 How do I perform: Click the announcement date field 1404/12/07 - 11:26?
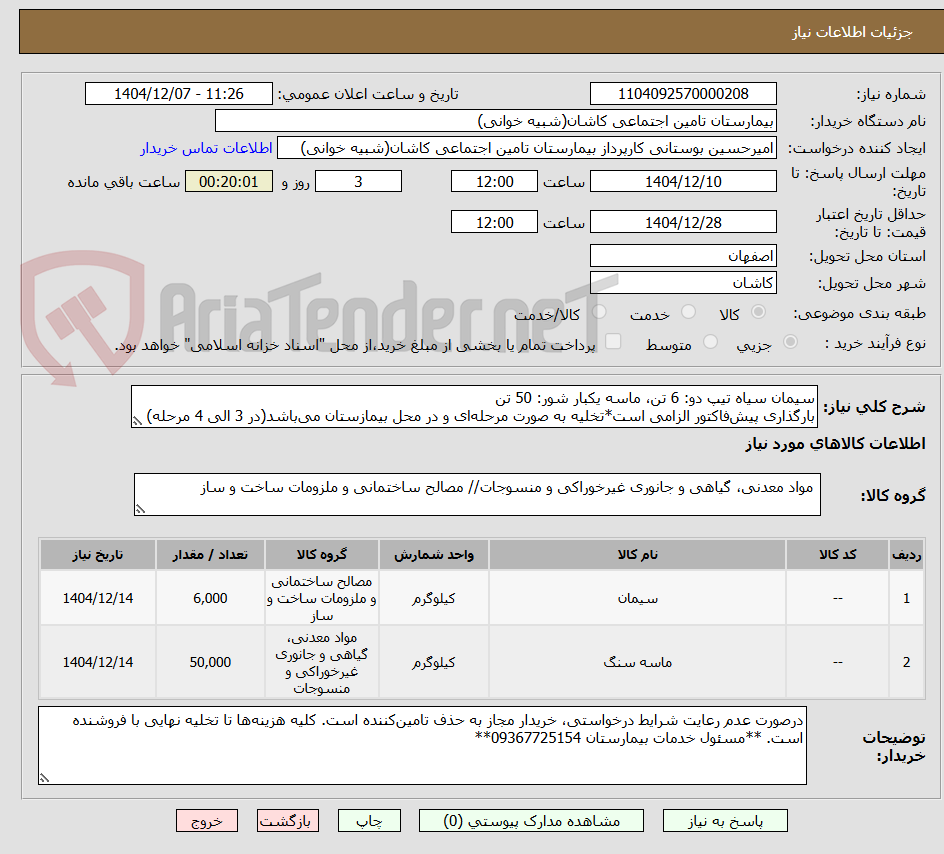(x=179, y=94)
